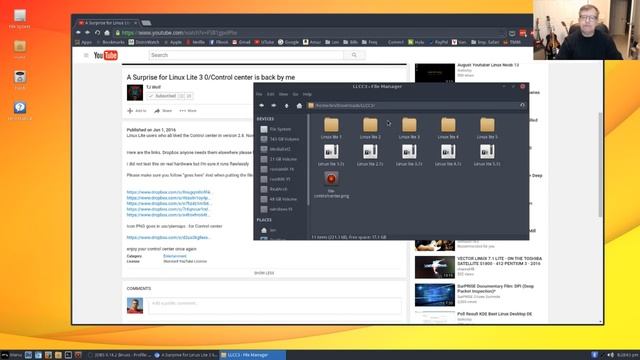The height and width of the screenshot is (360, 640).
Task: Click the Home icon in File Manager toolbar
Action: coord(299,105)
